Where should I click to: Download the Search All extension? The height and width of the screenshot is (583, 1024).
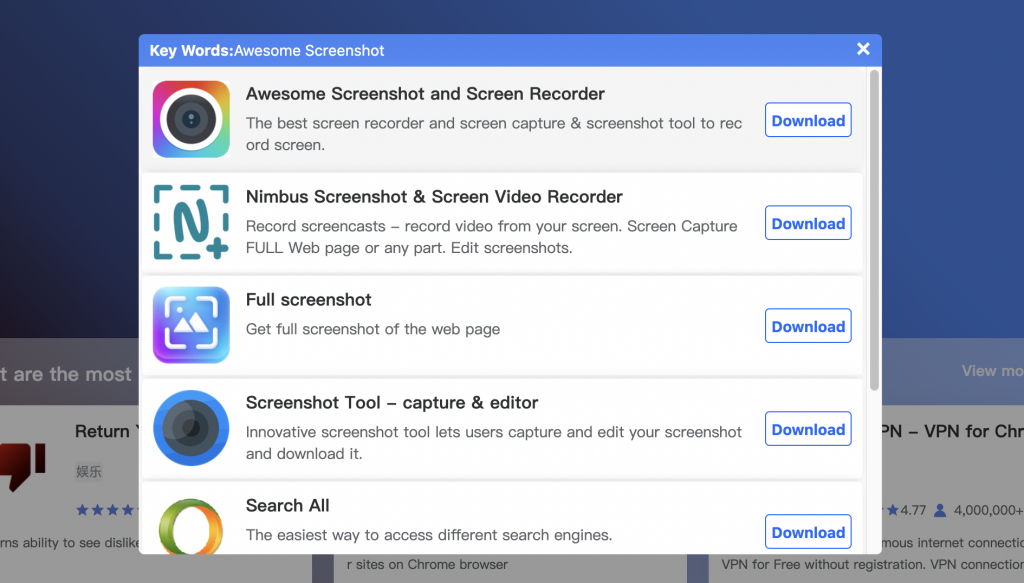click(808, 531)
